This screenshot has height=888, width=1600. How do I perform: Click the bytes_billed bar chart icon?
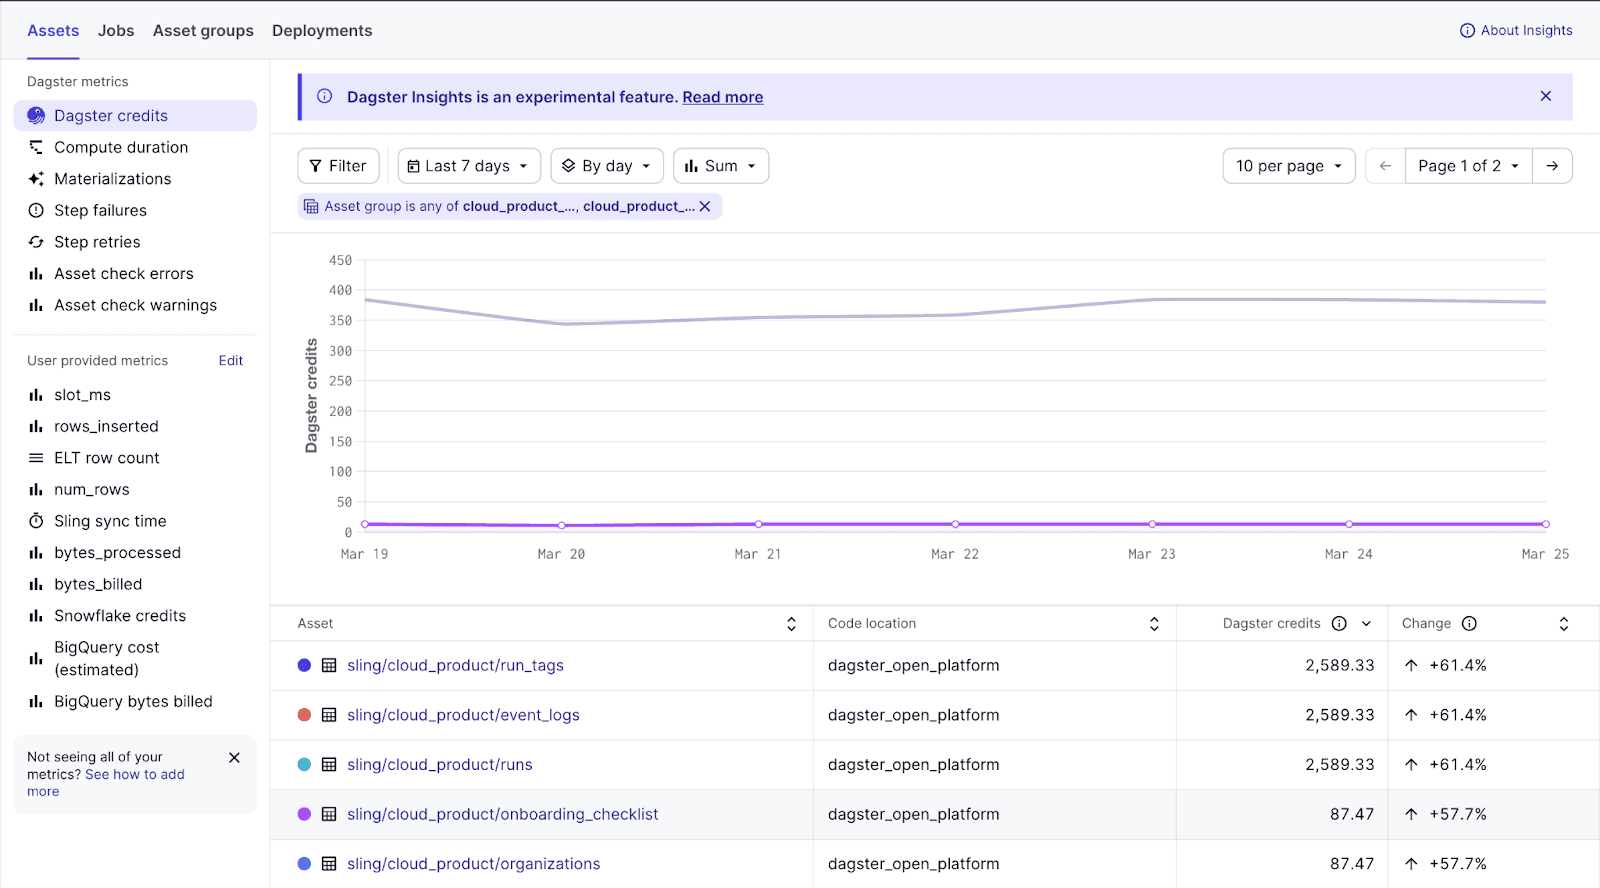(x=36, y=584)
